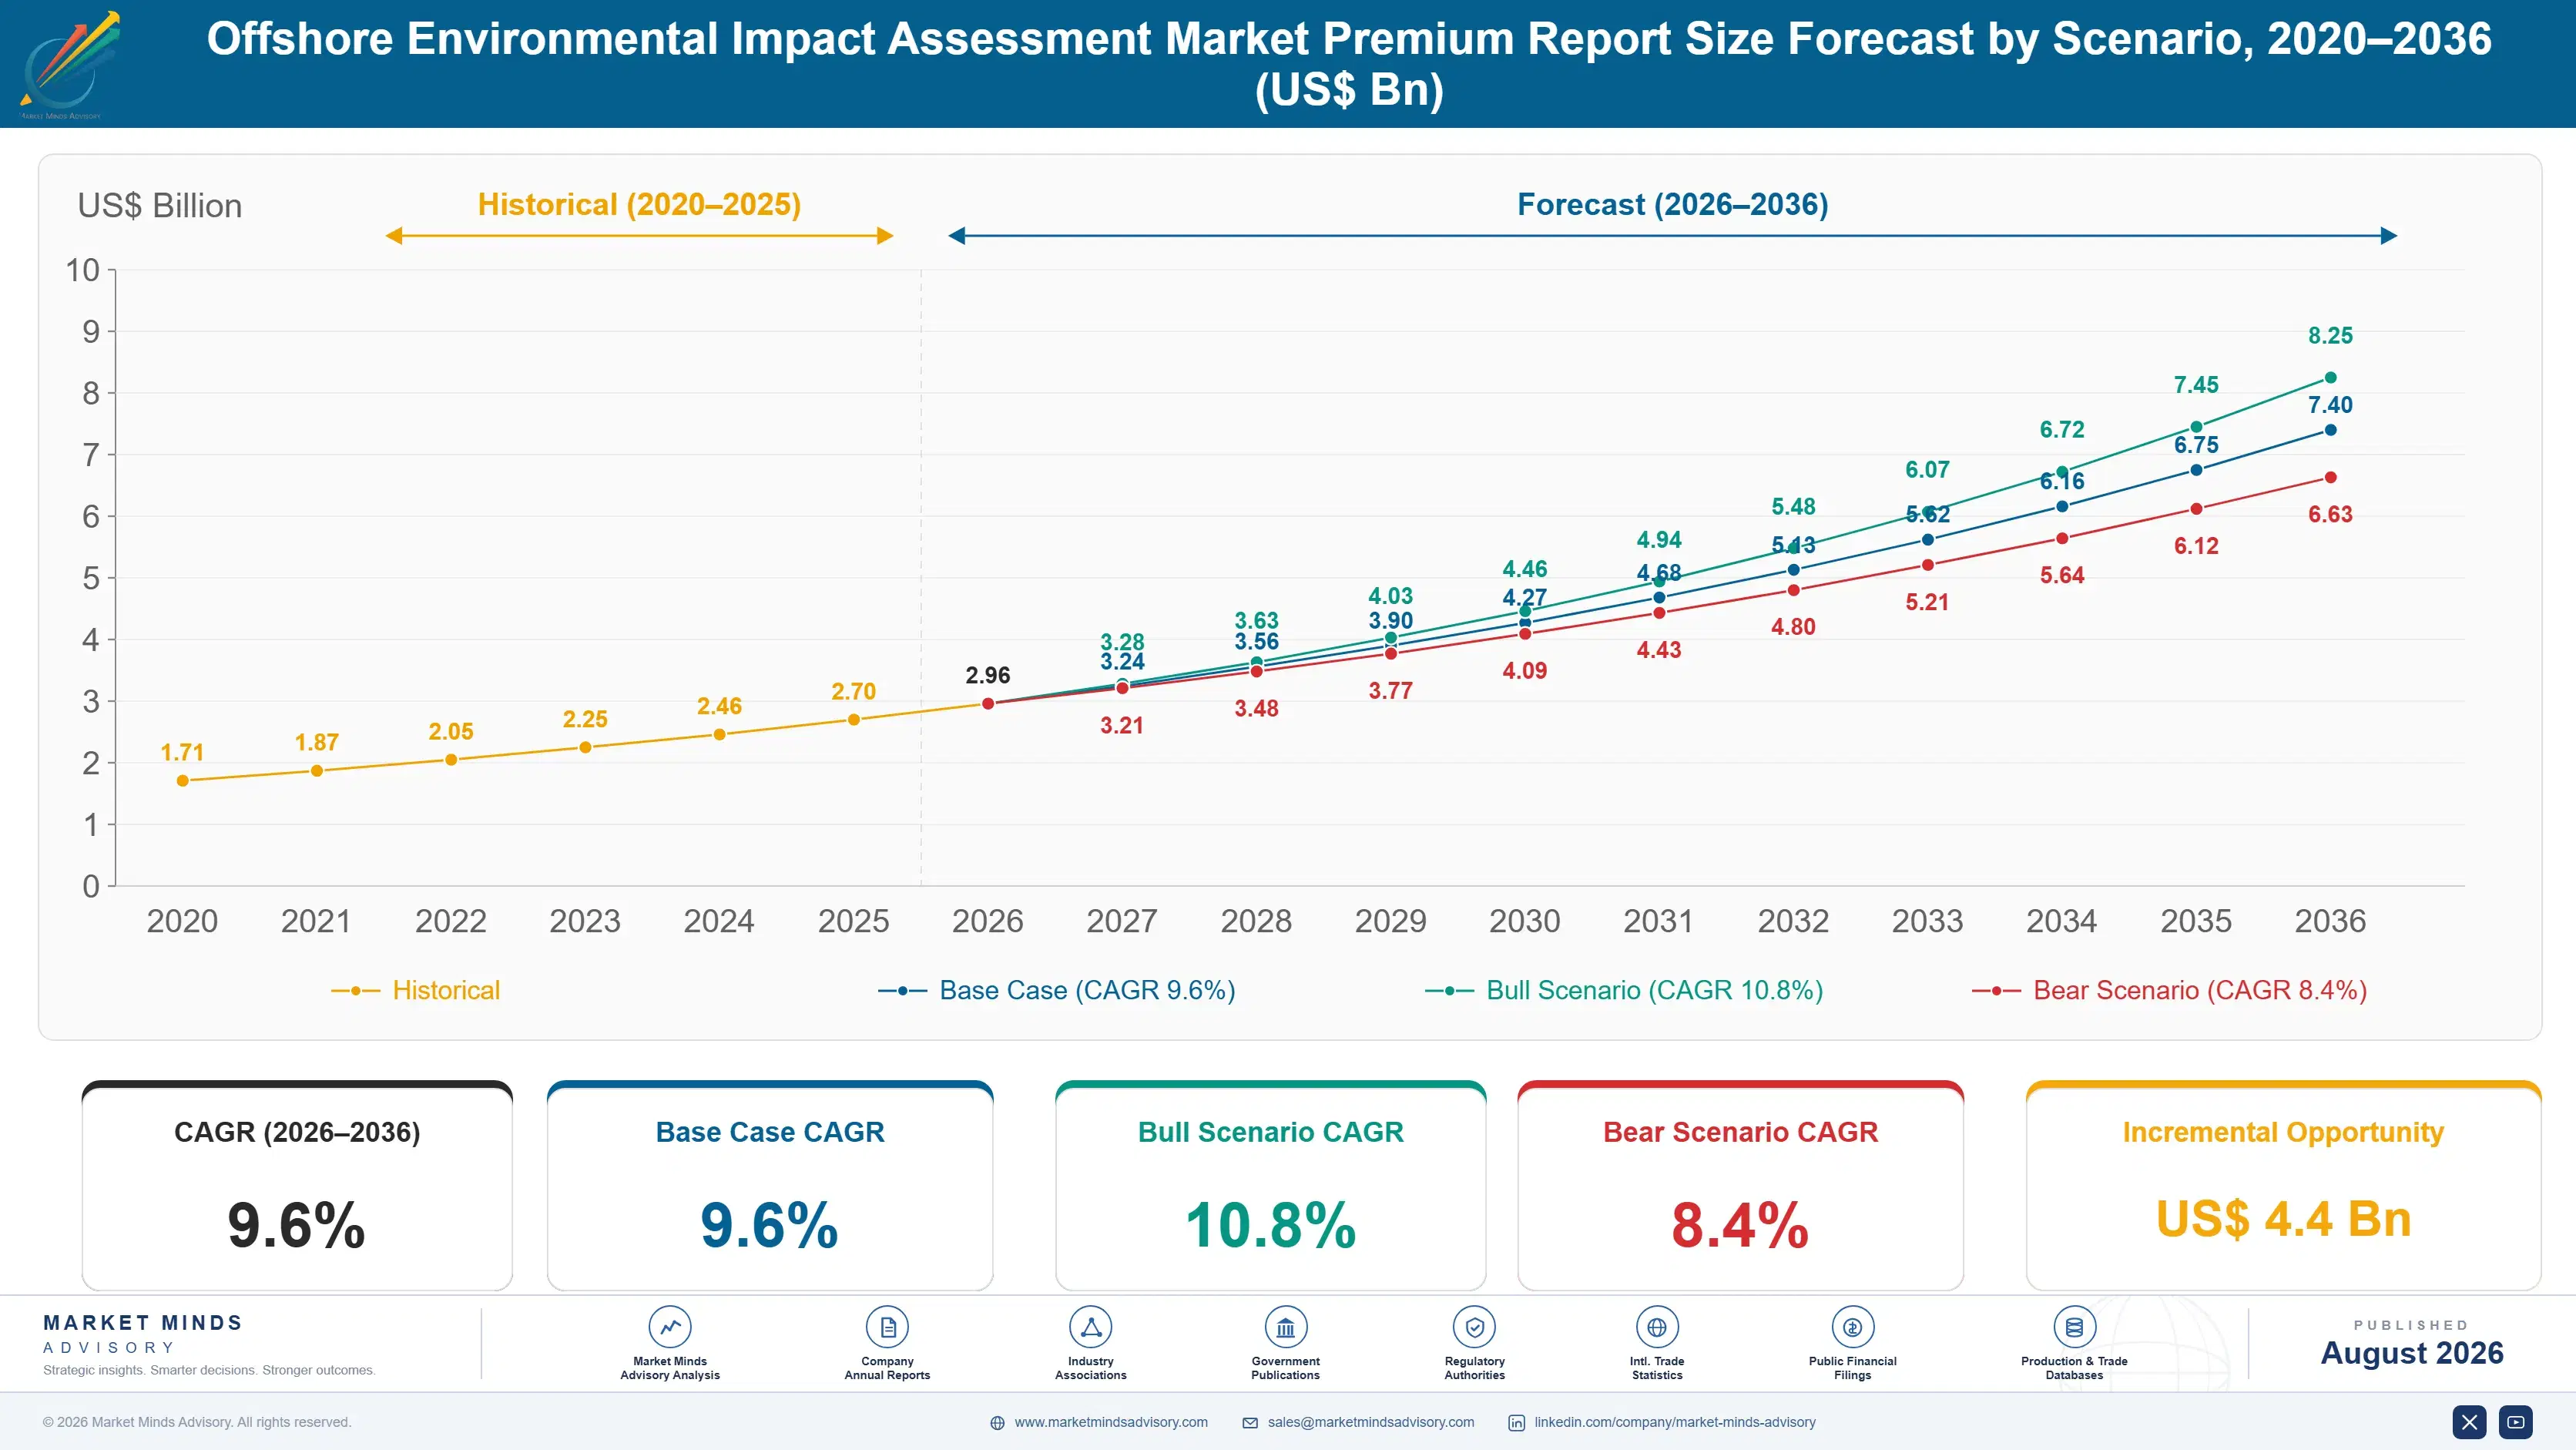
Task: Click the Market Minds Advisory Analysis icon
Action: pos(670,1327)
